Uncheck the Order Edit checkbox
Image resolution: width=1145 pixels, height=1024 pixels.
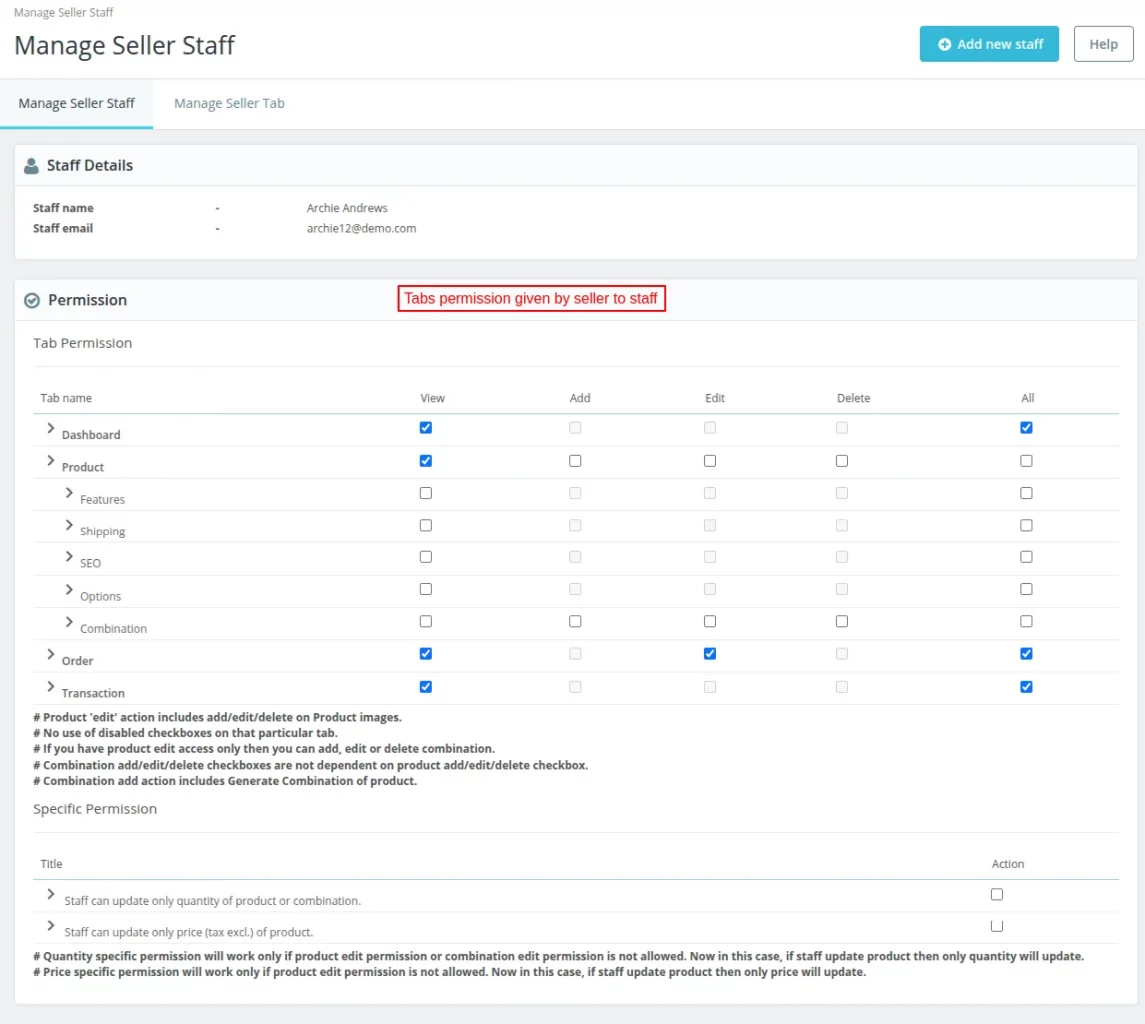[710, 654]
